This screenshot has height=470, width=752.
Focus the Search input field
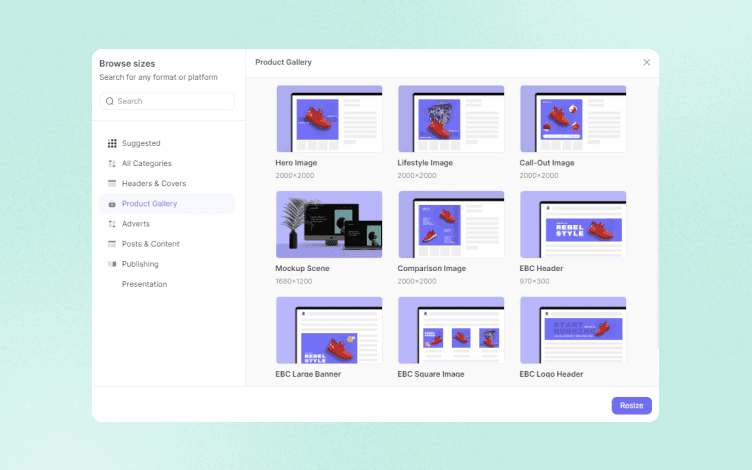167,101
